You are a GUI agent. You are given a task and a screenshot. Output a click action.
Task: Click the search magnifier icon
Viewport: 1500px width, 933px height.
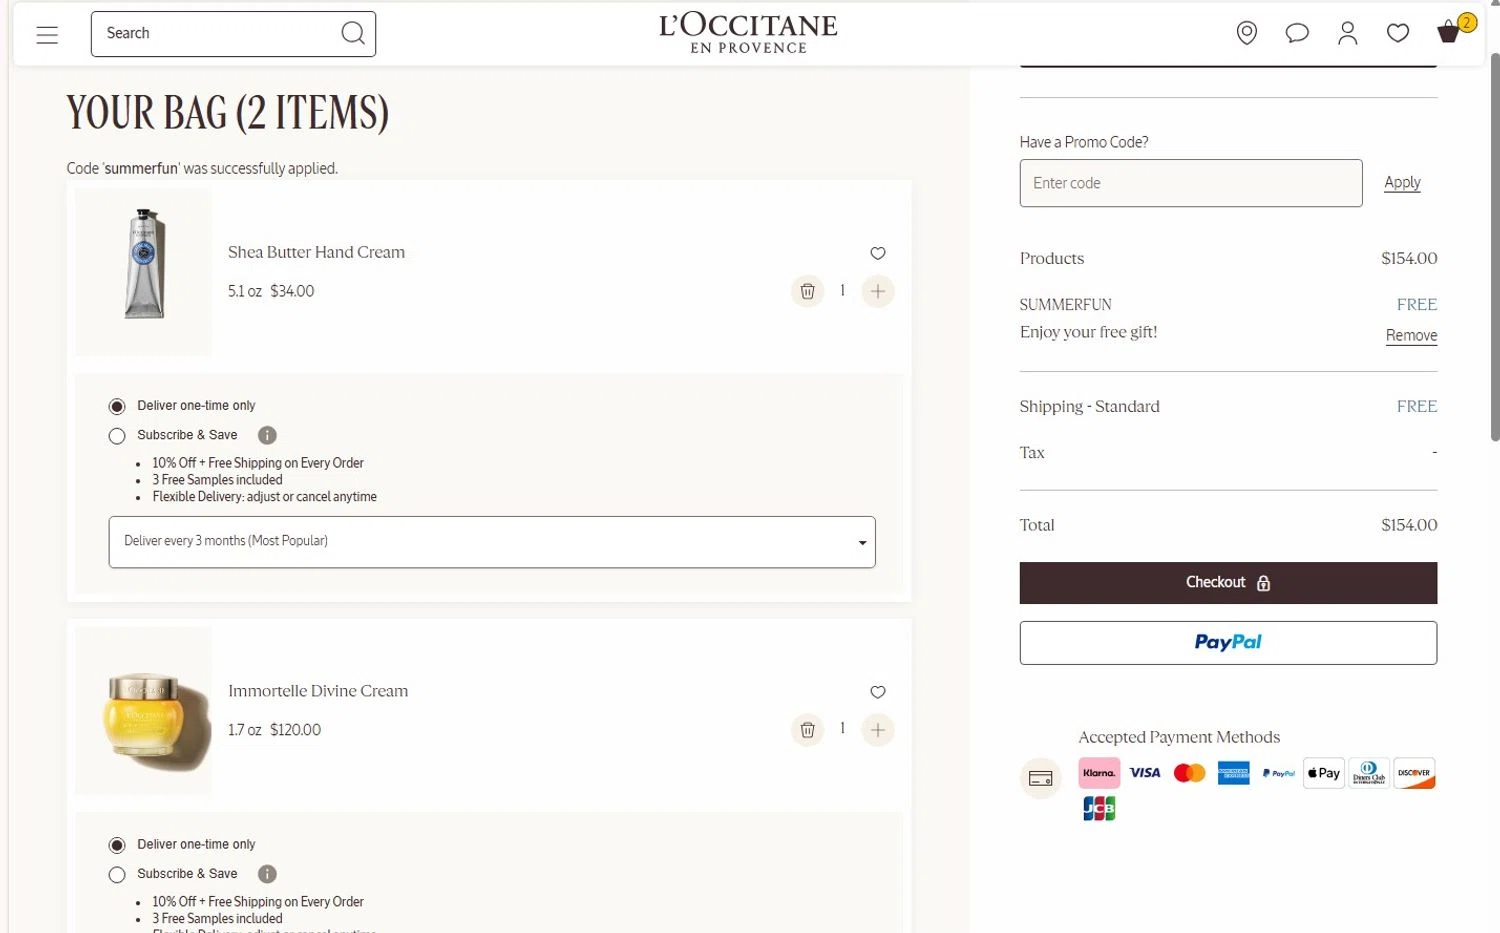(x=352, y=33)
